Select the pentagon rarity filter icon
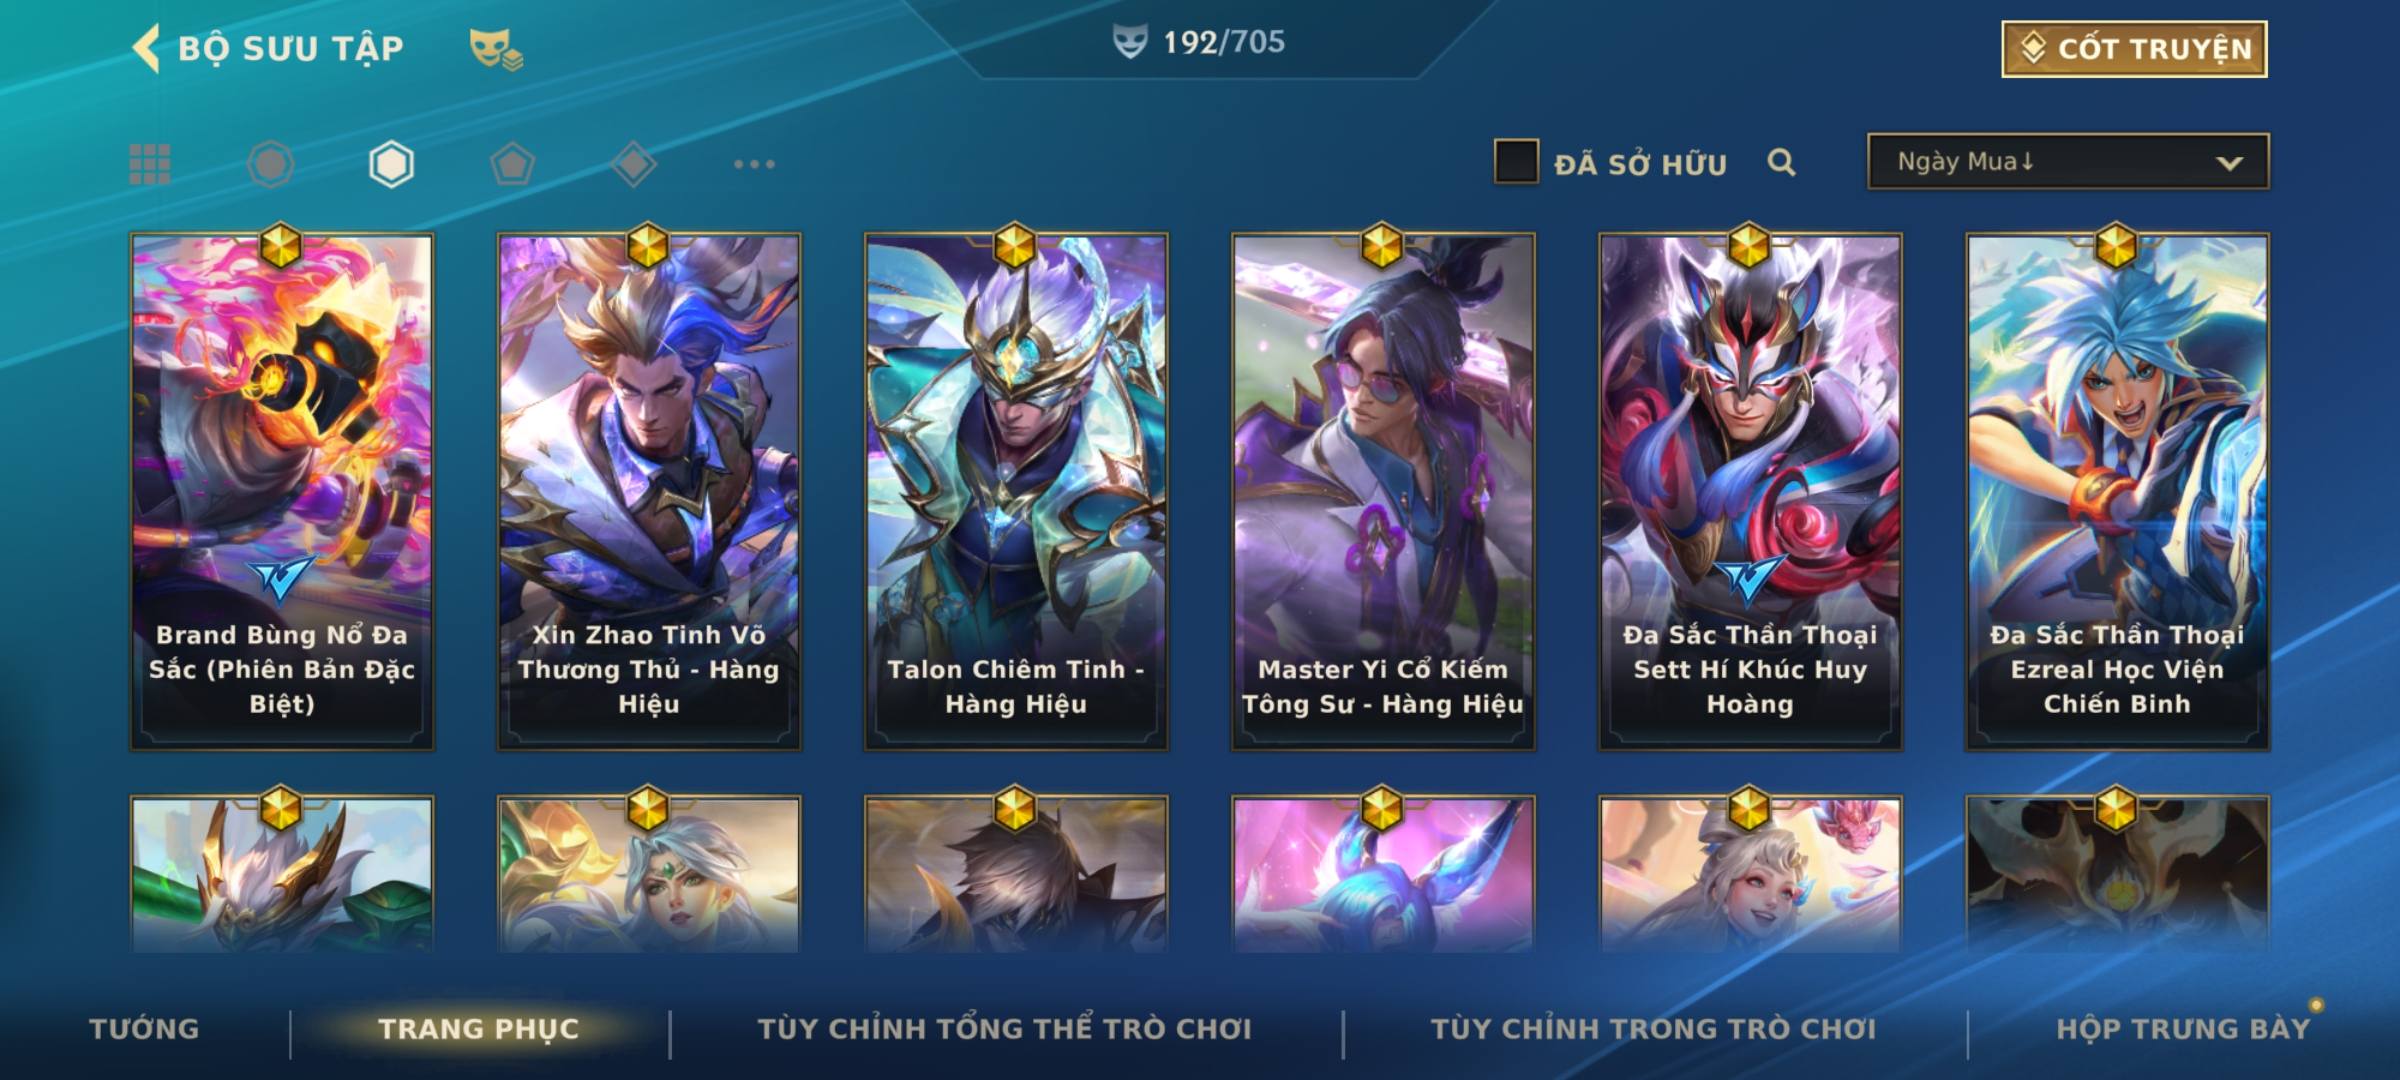This screenshot has height=1080, width=2400. (x=512, y=164)
